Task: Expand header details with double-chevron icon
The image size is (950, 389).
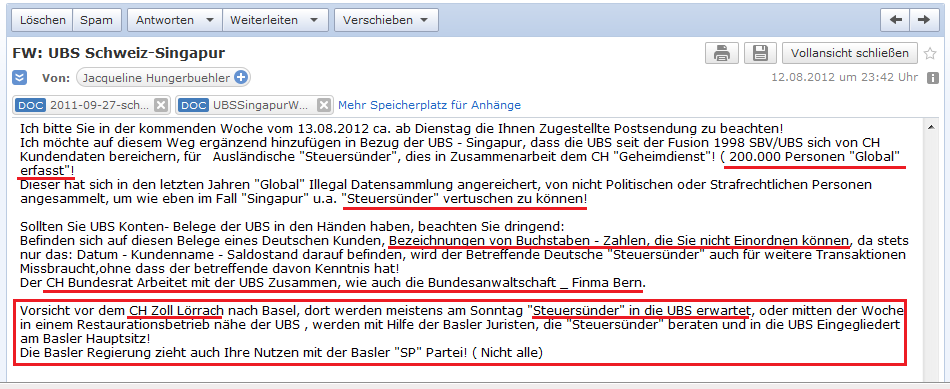Action: tap(20, 78)
